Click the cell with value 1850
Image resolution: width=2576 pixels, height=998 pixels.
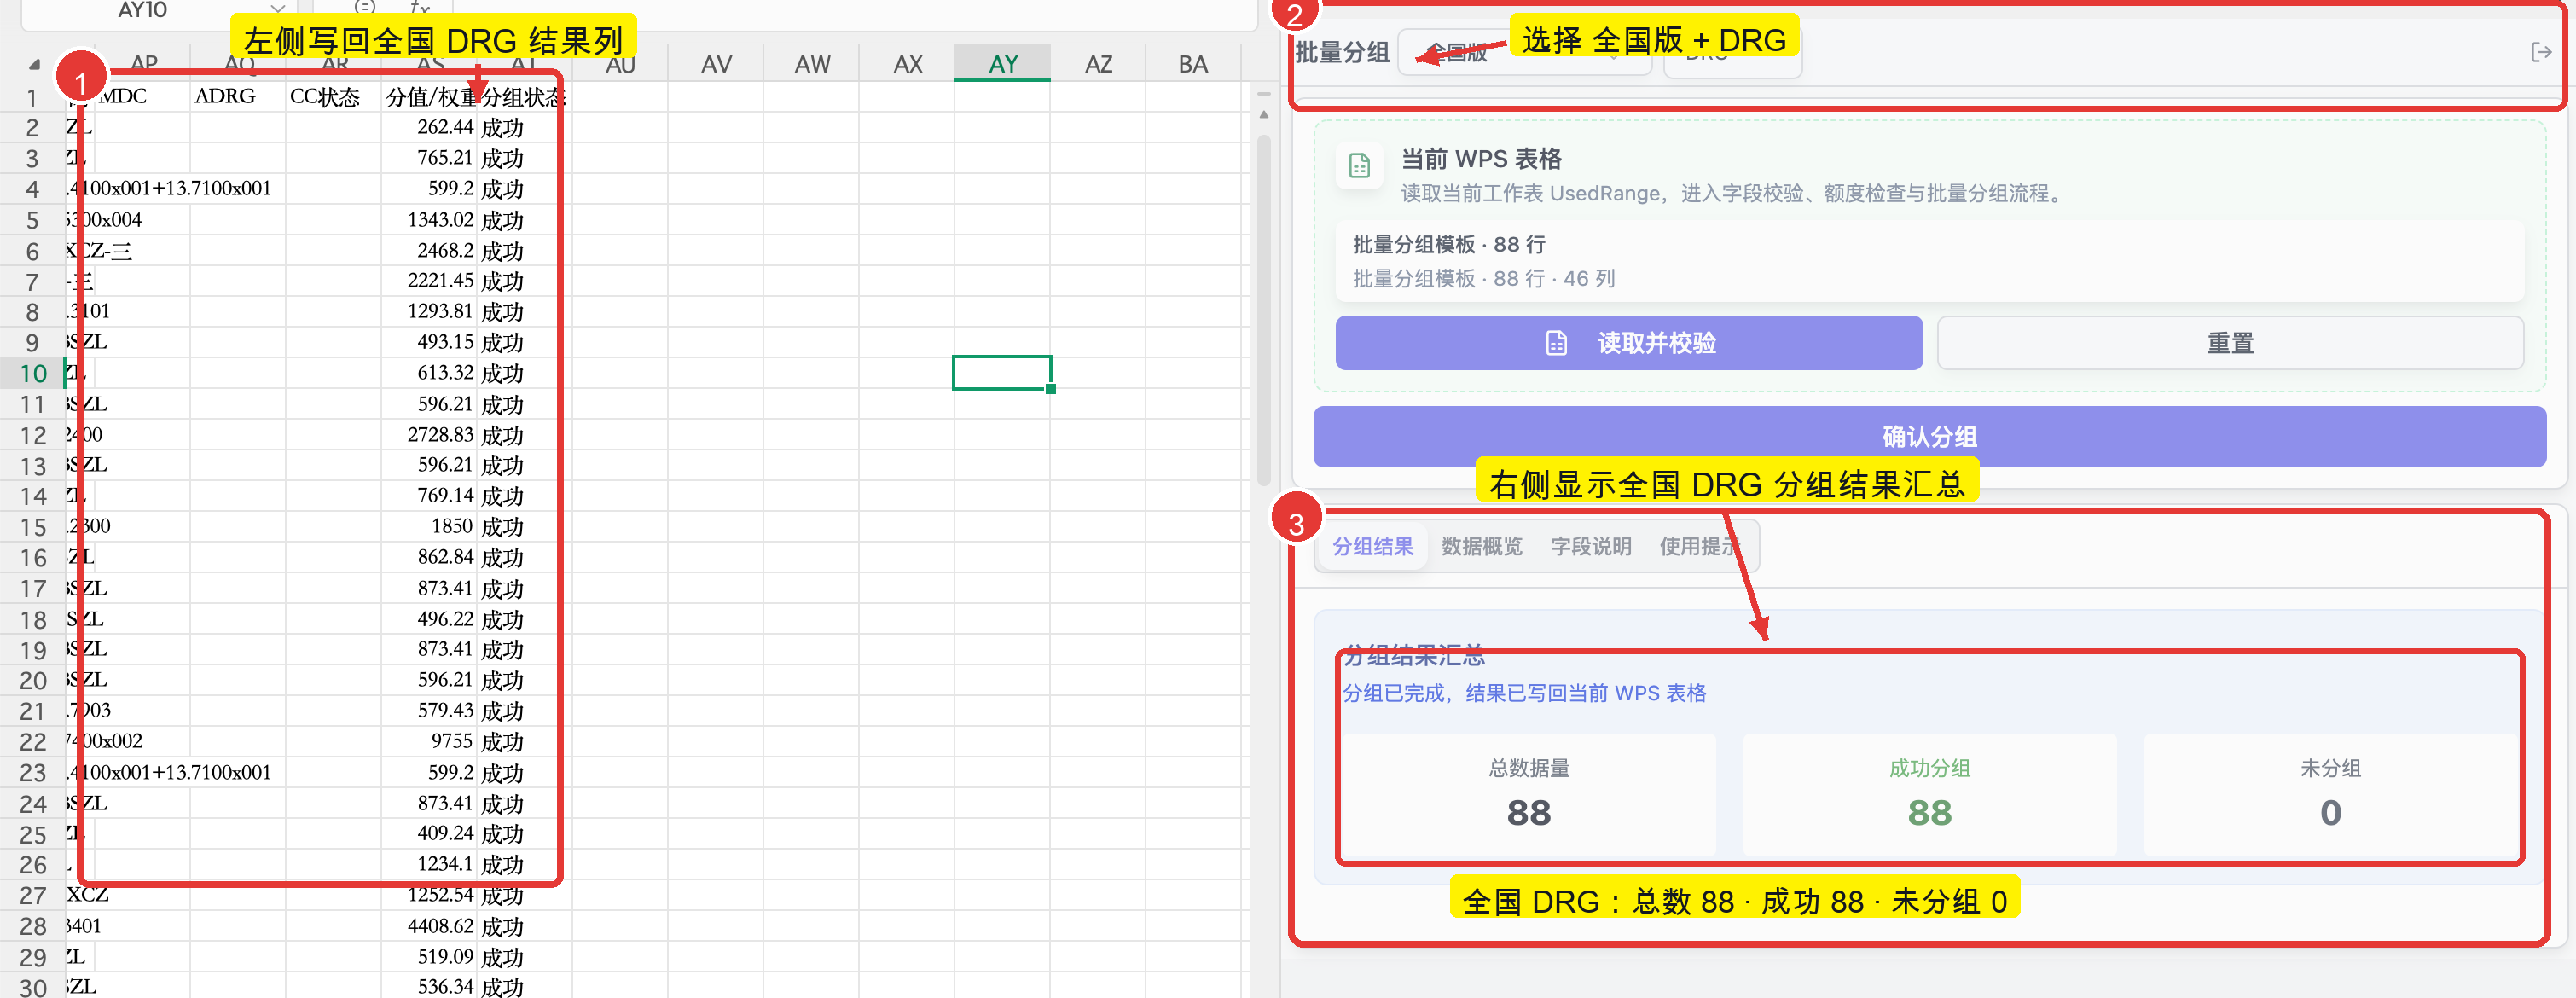tap(429, 526)
